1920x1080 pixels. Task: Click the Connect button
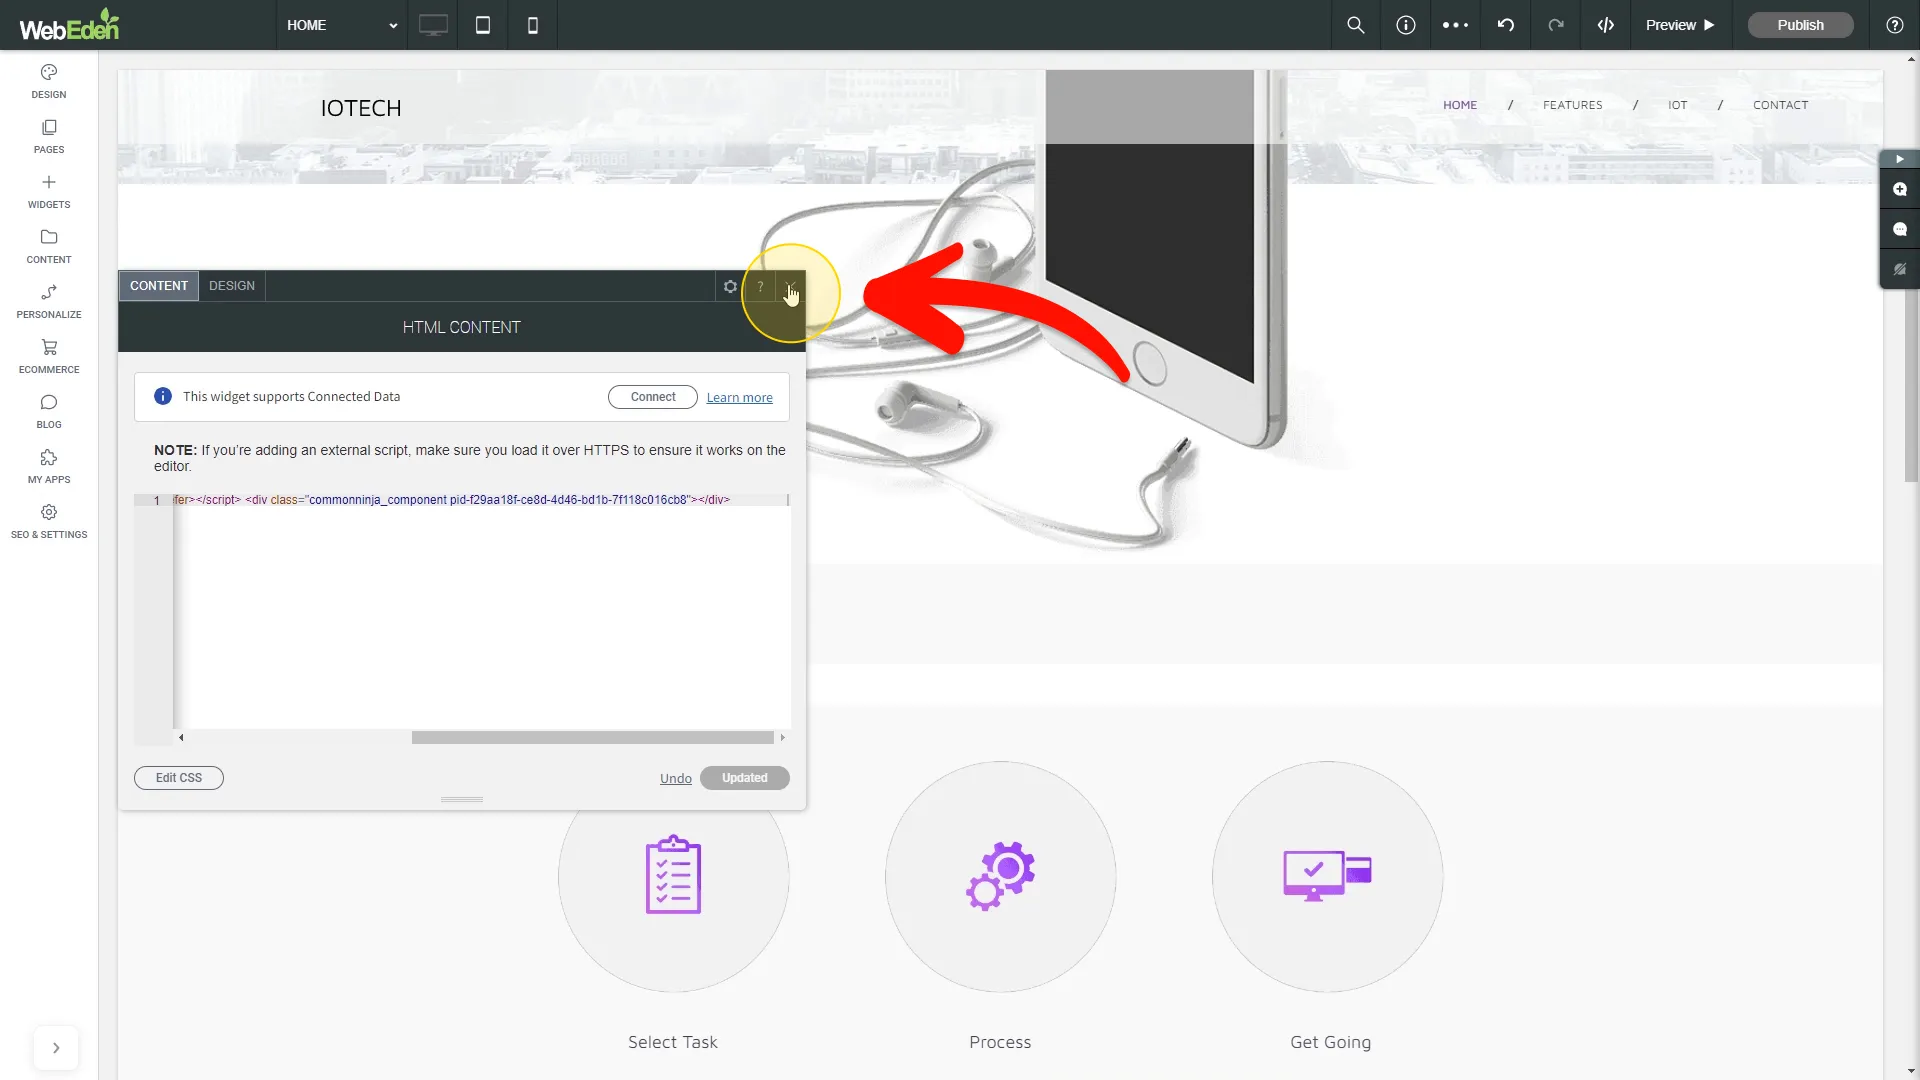[653, 397]
